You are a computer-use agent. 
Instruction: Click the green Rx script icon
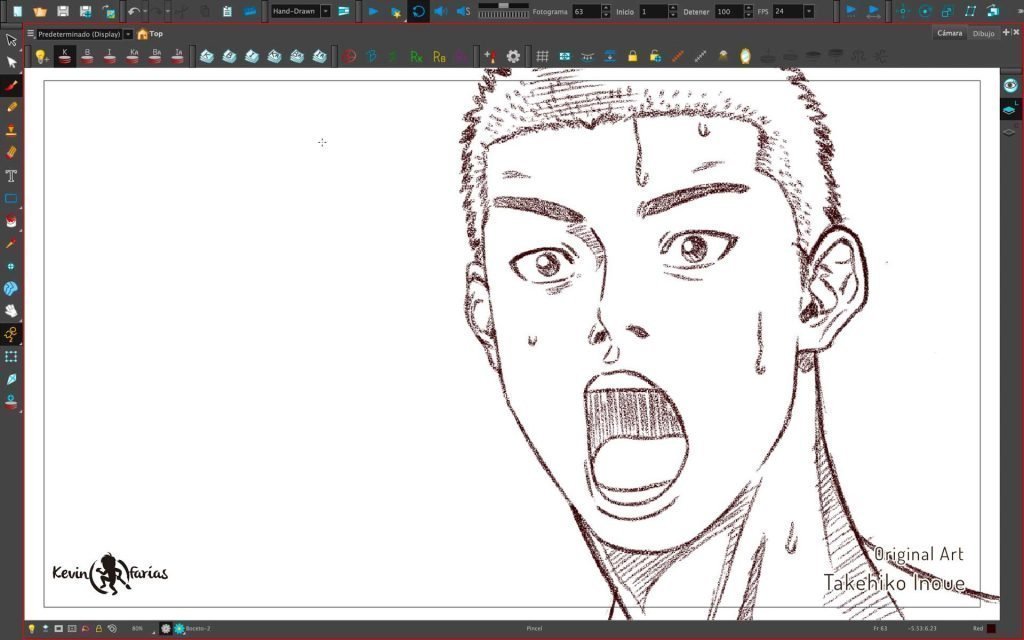pyautogui.click(x=416, y=57)
